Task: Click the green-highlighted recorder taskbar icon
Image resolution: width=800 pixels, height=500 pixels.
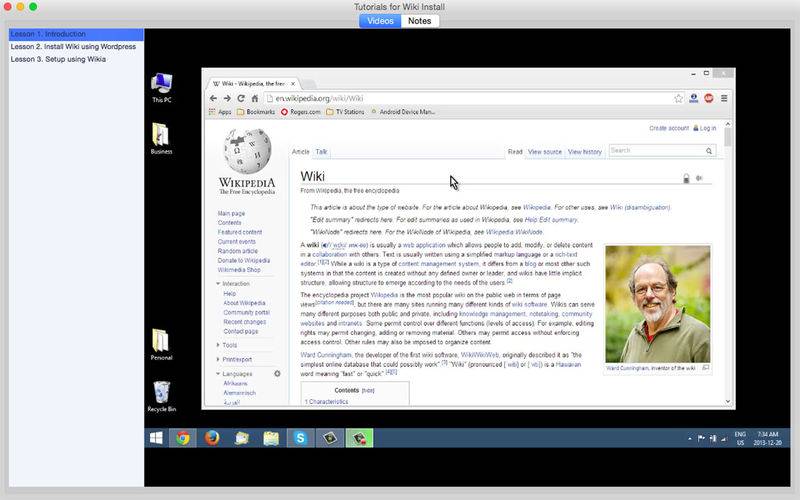Action: click(359, 438)
